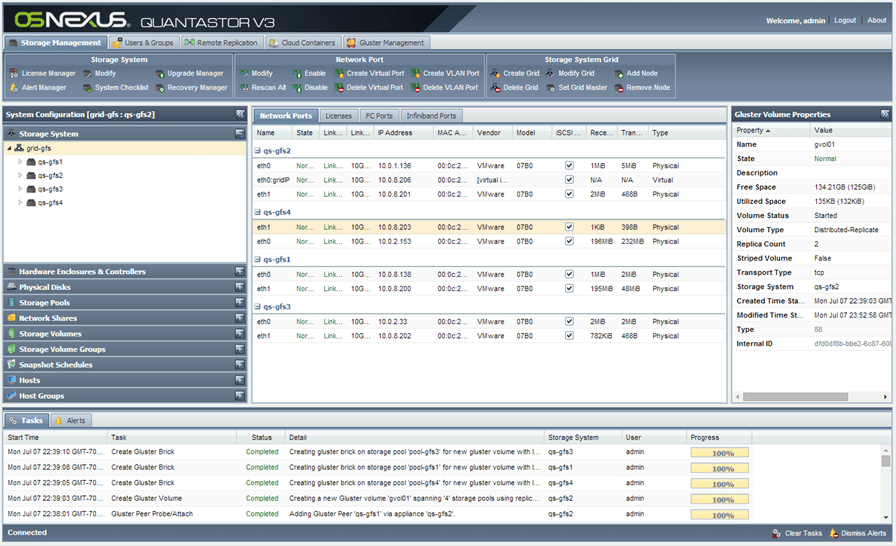Click the Logout link
The image size is (896, 546).
click(x=845, y=20)
